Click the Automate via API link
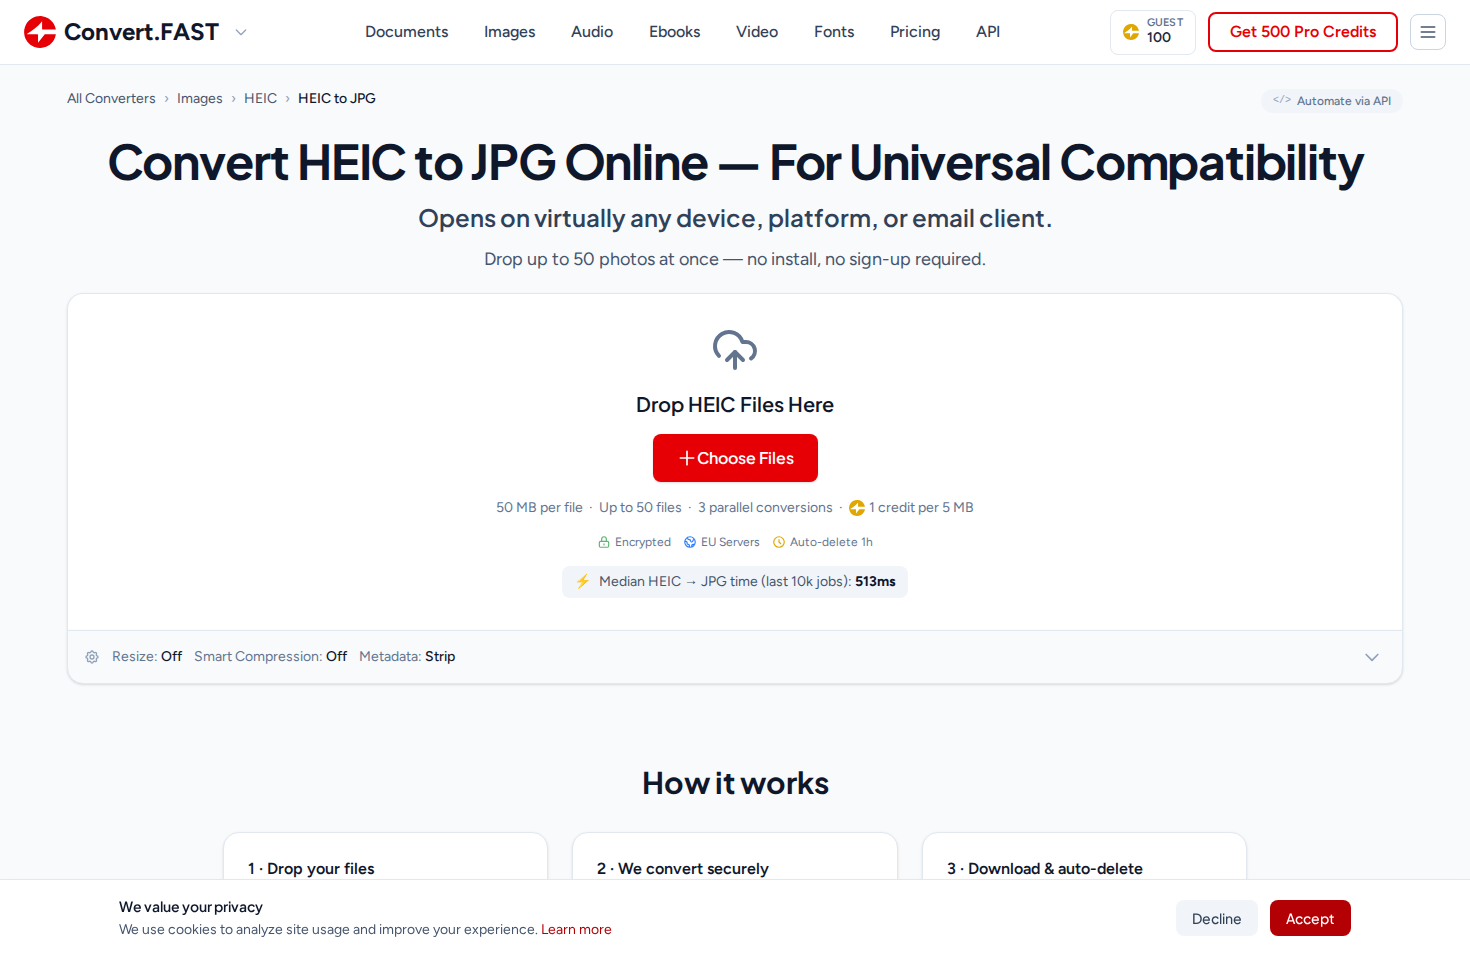Image resolution: width=1470 pixels, height=956 pixels. click(1332, 100)
